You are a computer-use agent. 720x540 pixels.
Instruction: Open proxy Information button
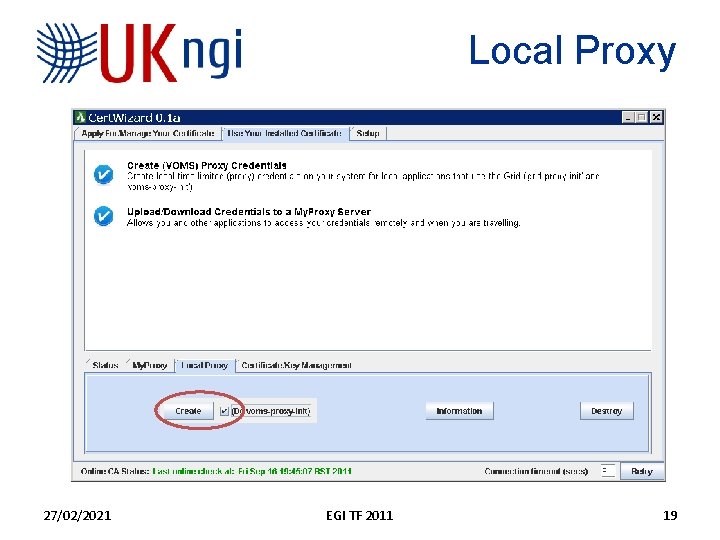(x=459, y=411)
